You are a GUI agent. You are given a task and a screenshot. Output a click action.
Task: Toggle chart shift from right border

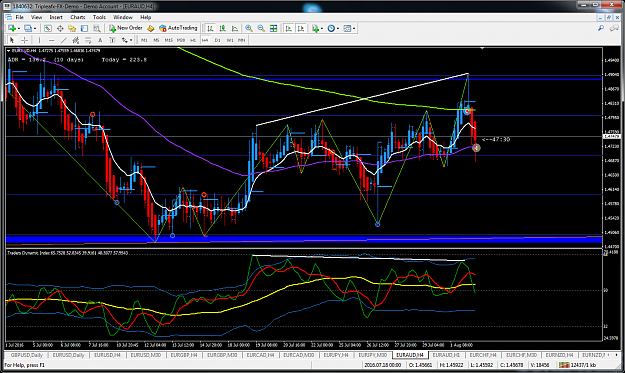pos(301,28)
